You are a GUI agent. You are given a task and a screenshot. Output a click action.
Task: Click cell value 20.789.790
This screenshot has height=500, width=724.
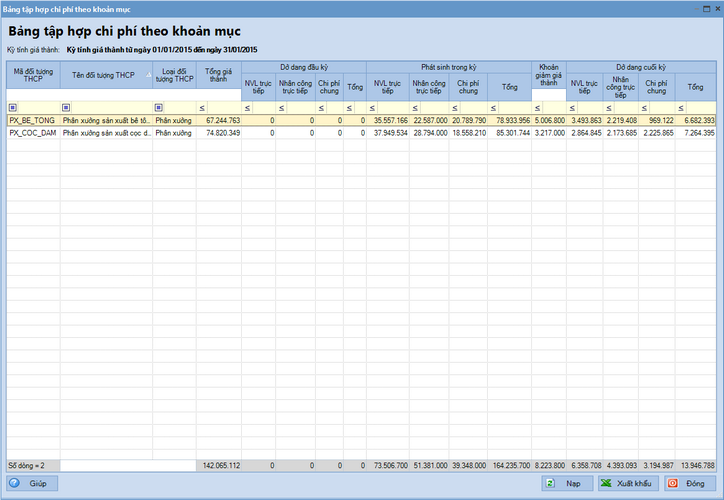coord(468,120)
